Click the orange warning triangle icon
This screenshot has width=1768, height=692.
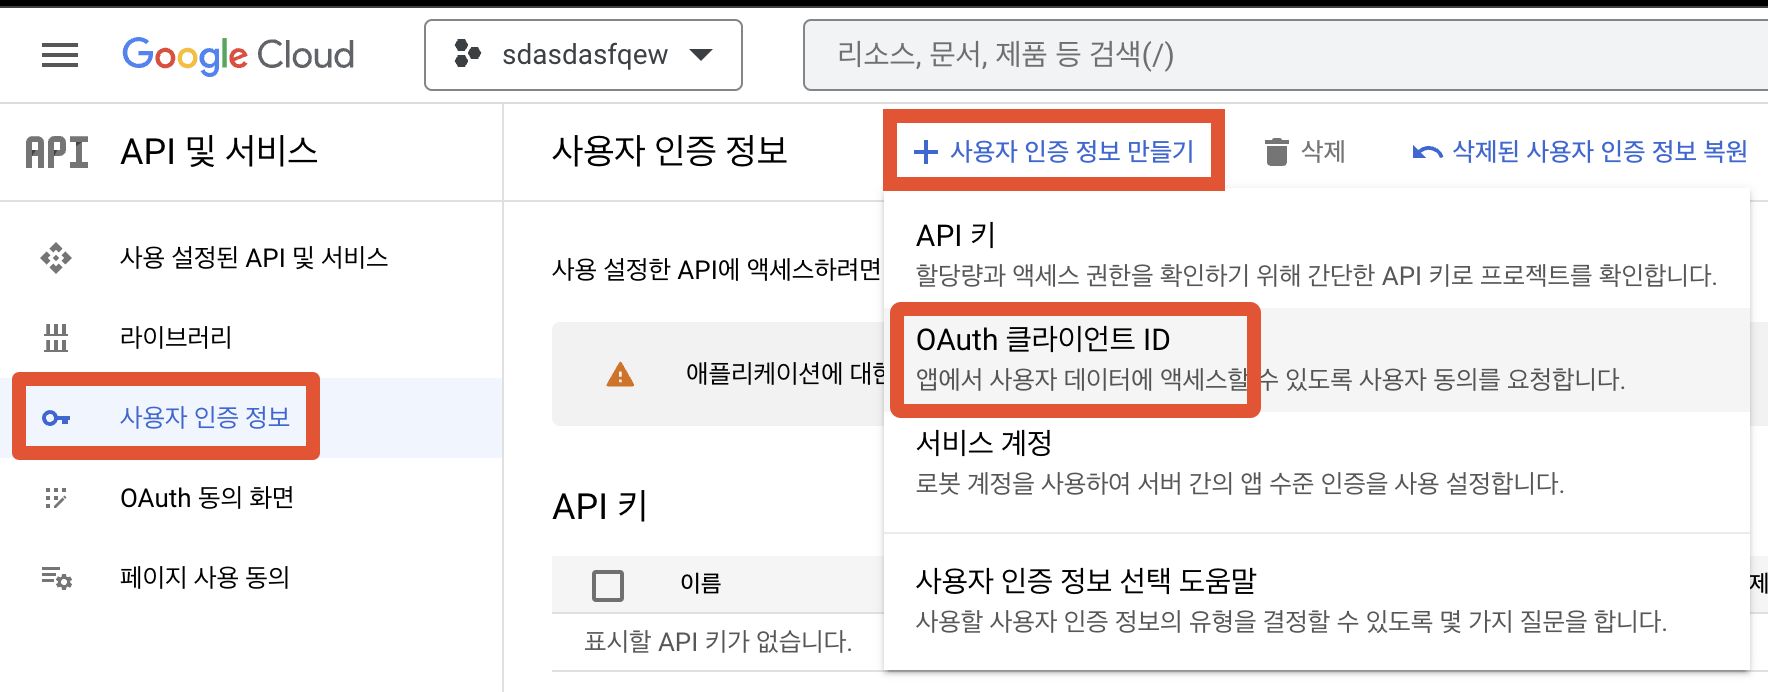point(620,375)
